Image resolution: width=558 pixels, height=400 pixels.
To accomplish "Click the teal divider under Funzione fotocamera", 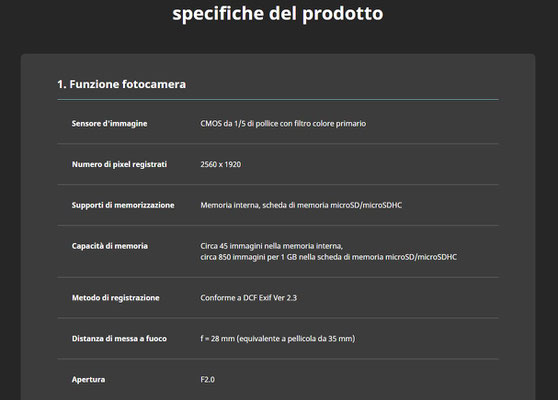I will (278, 100).
